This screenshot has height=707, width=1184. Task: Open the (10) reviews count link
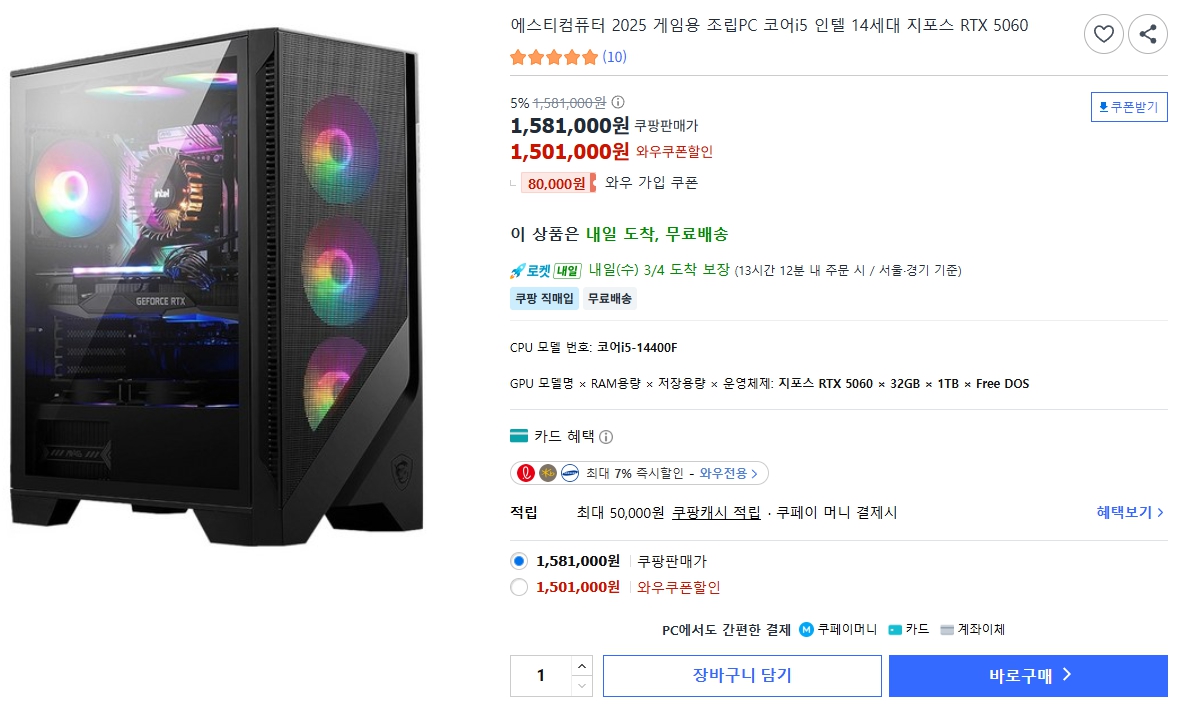614,57
